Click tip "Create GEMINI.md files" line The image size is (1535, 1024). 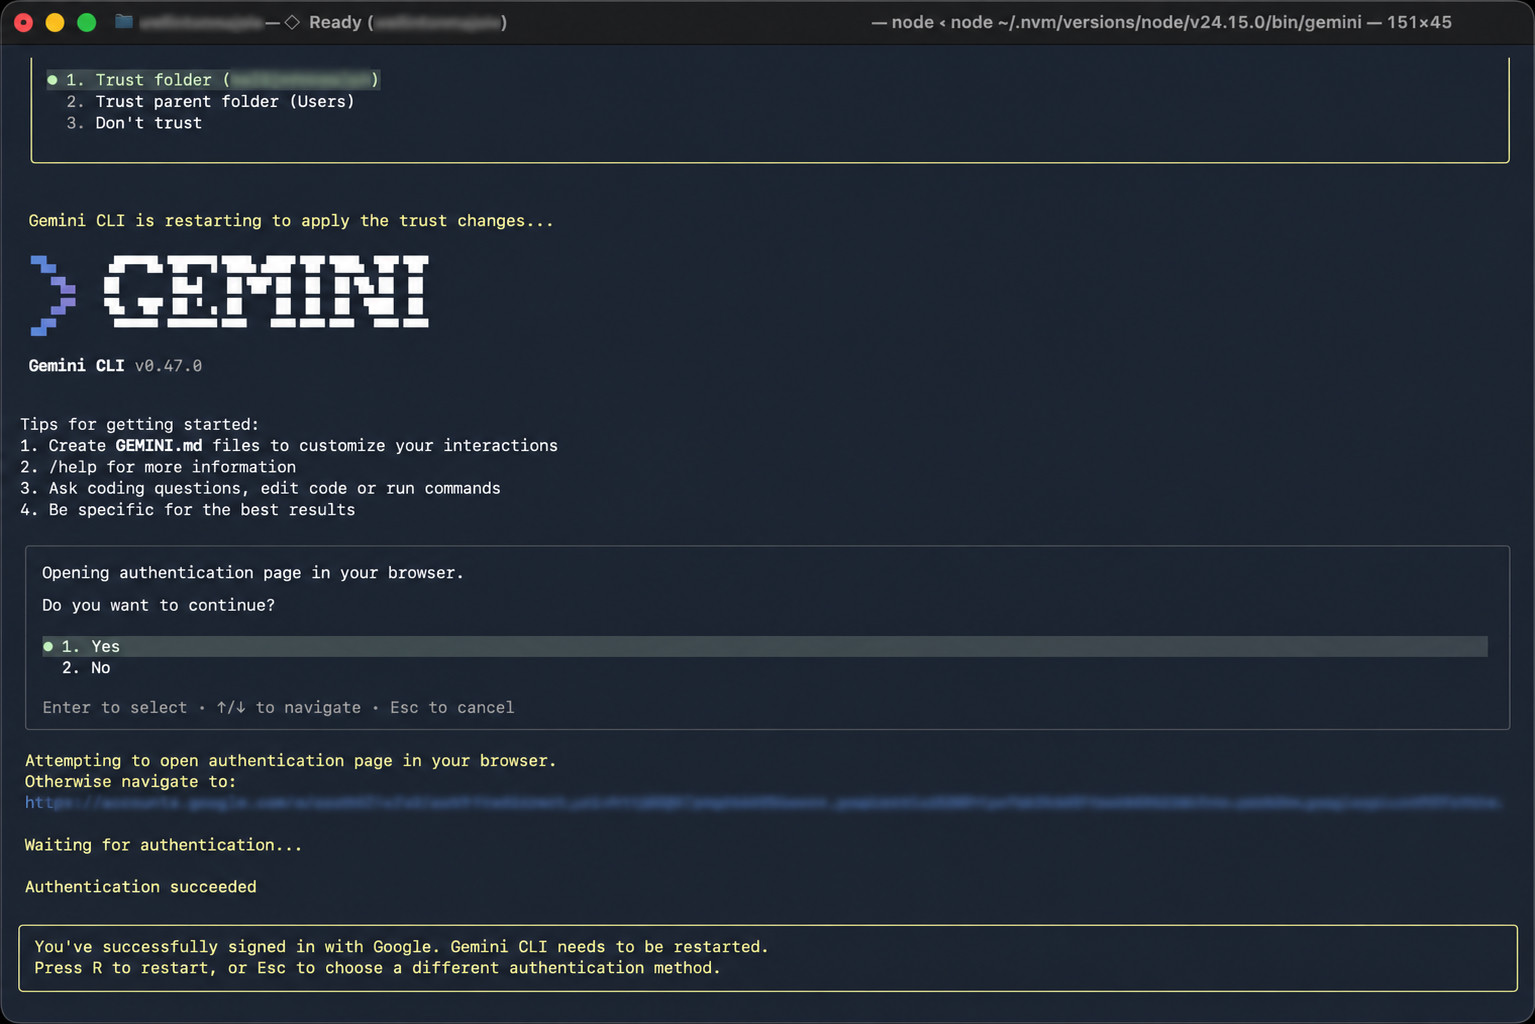(x=289, y=446)
